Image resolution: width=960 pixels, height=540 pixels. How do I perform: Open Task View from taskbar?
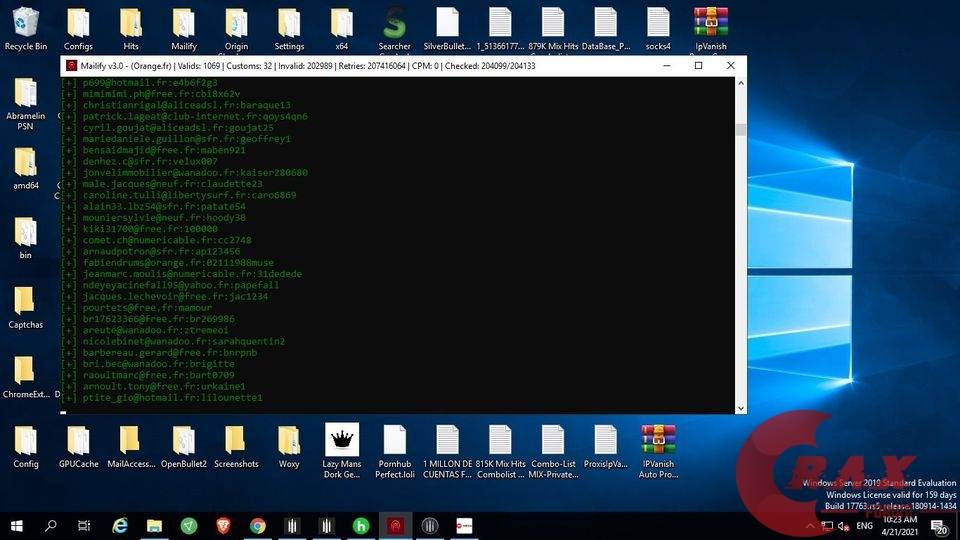tap(84, 526)
